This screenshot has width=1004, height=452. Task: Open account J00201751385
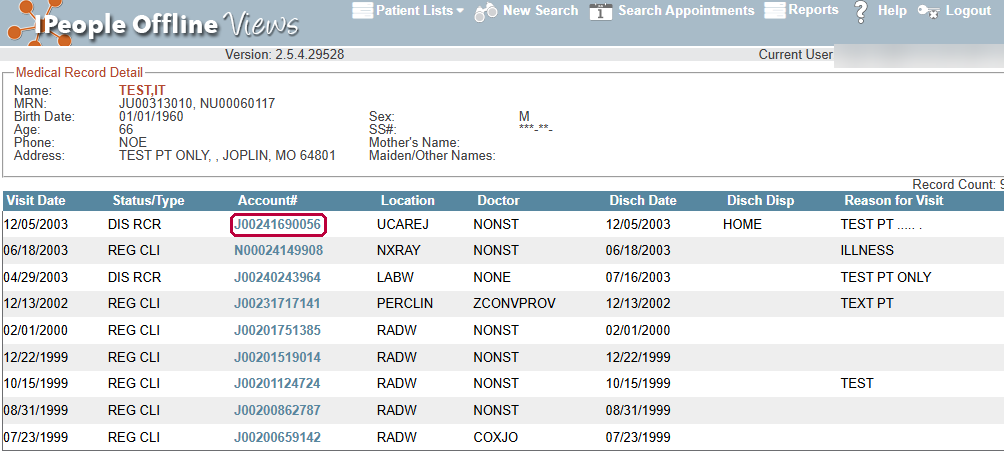(x=277, y=330)
